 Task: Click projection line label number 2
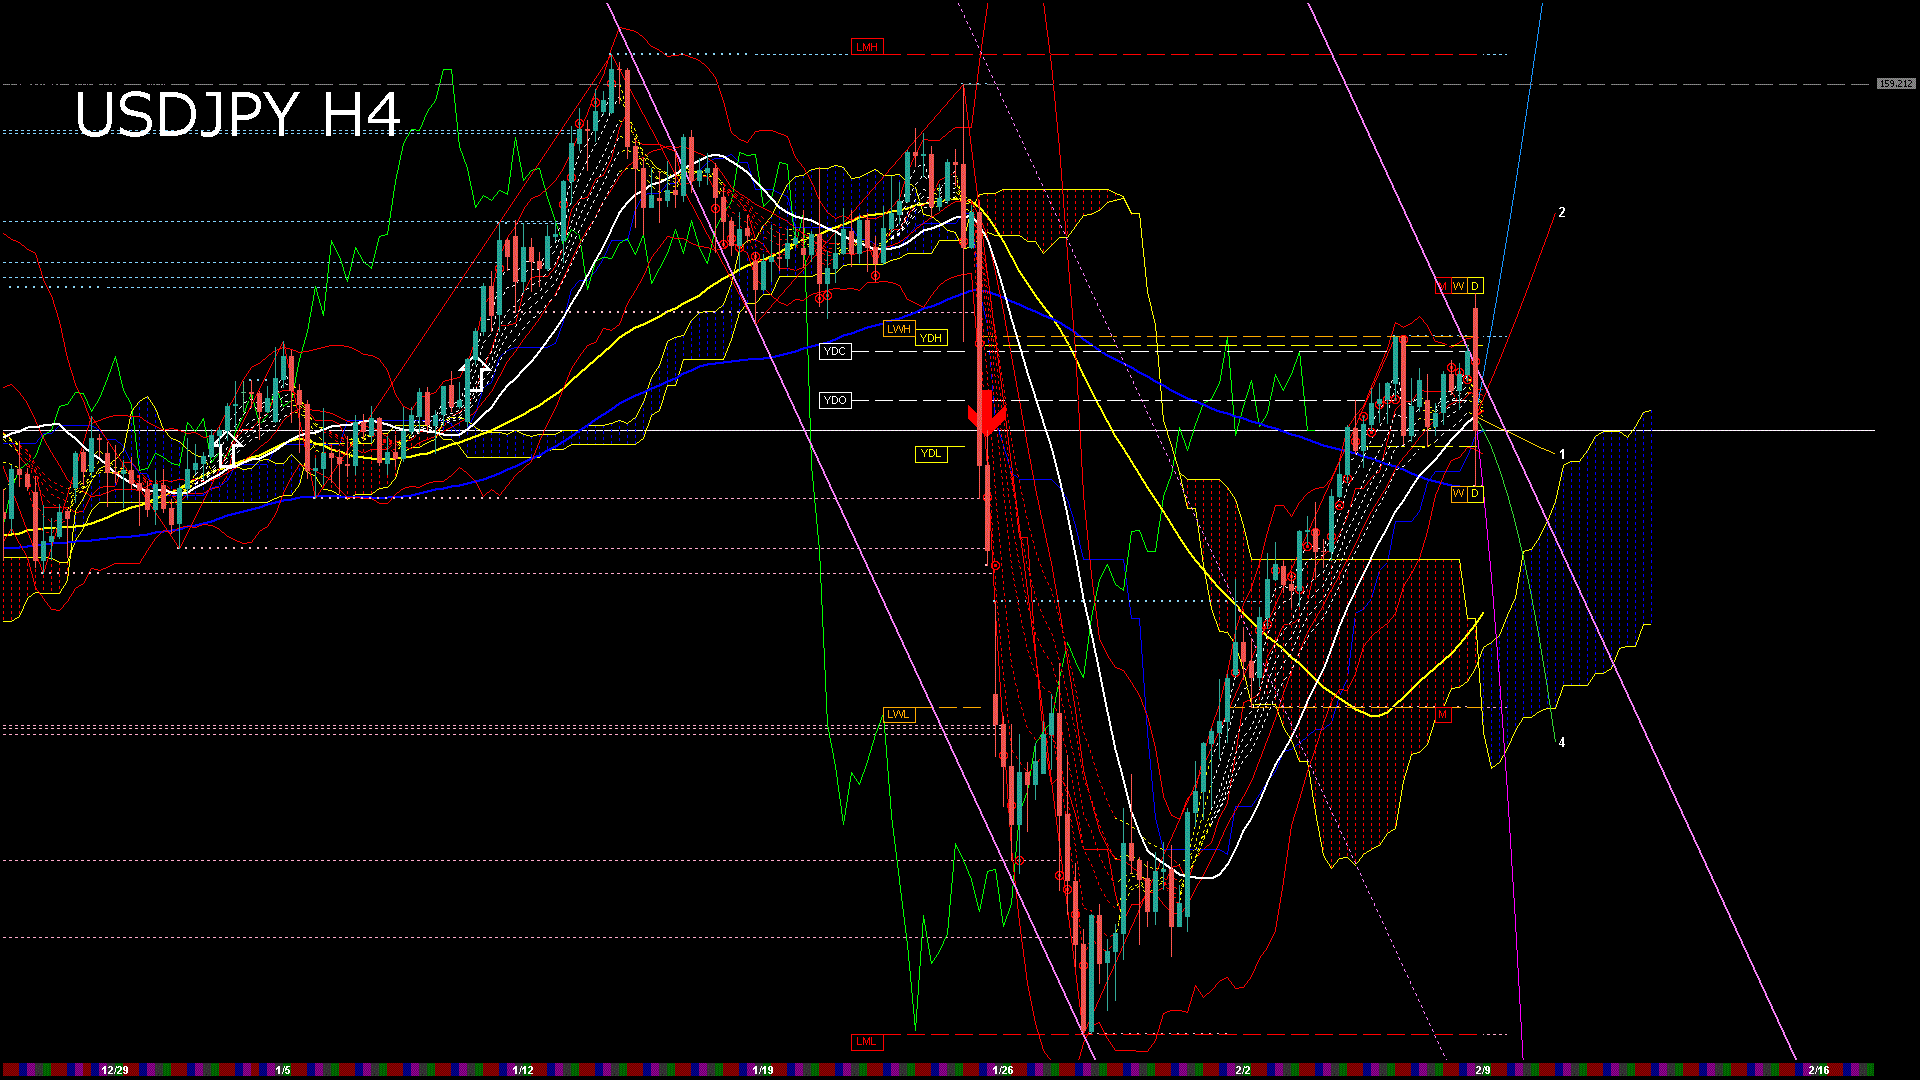click(1561, 212)
